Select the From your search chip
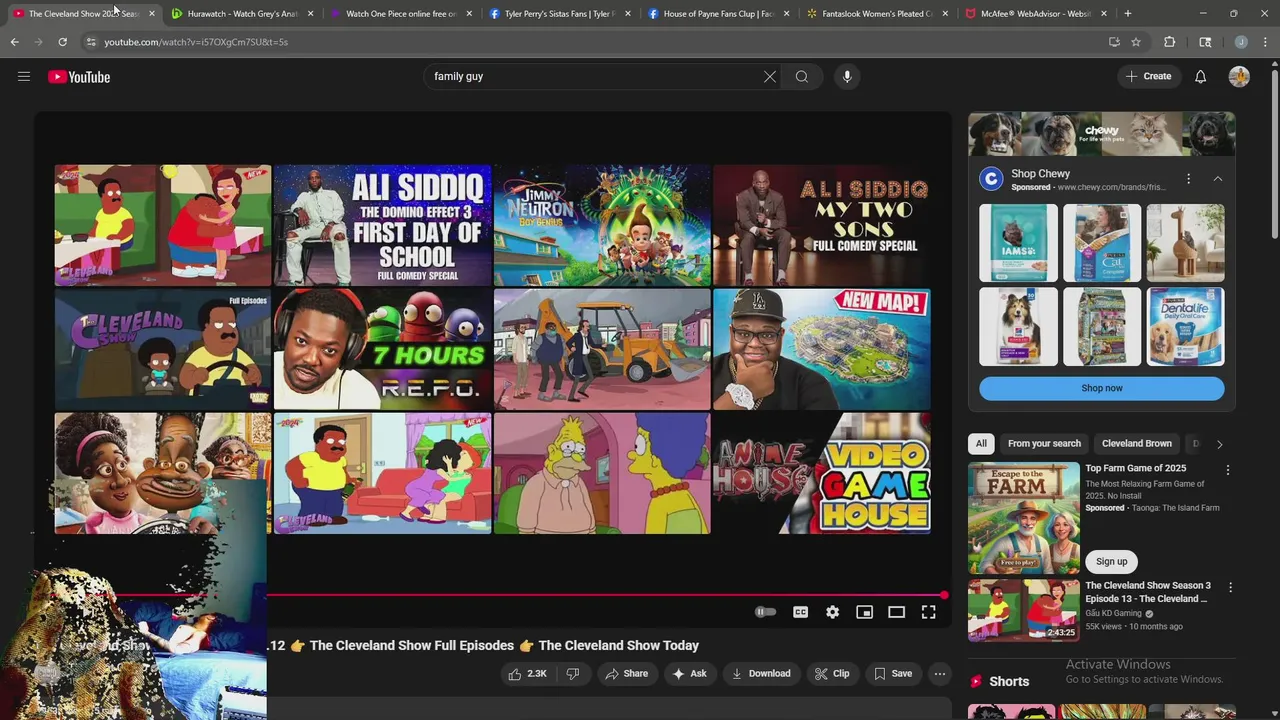The image size is (1280, 720). click(x=1044, y=444)
